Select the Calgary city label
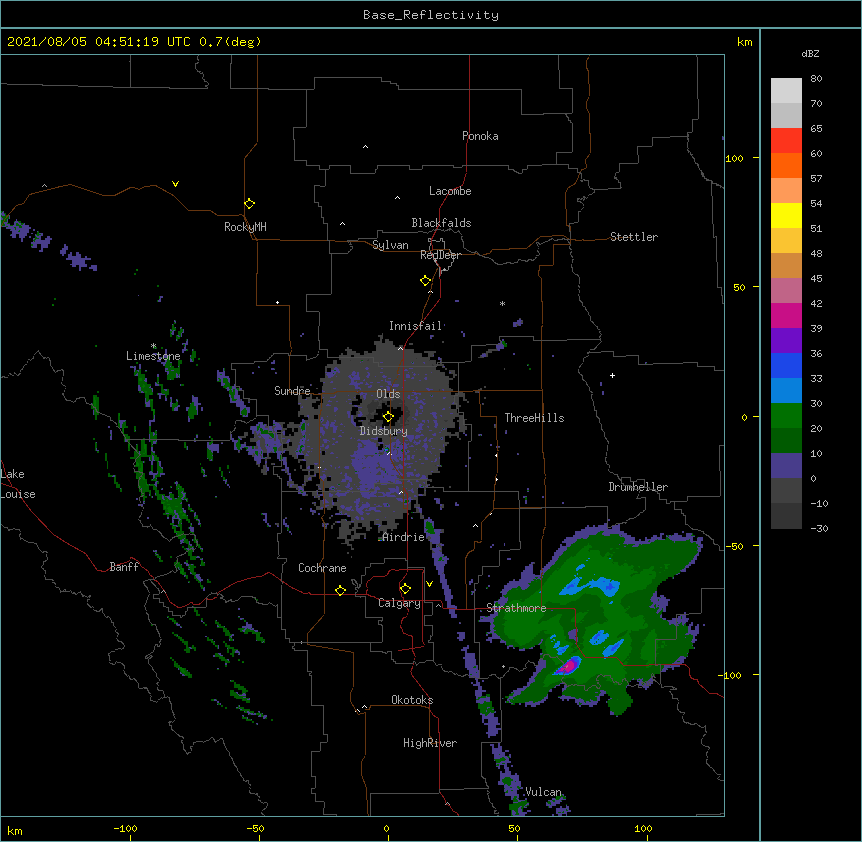Image resolution: width=862 pixels, height=842 pixels. coord(400,603)
